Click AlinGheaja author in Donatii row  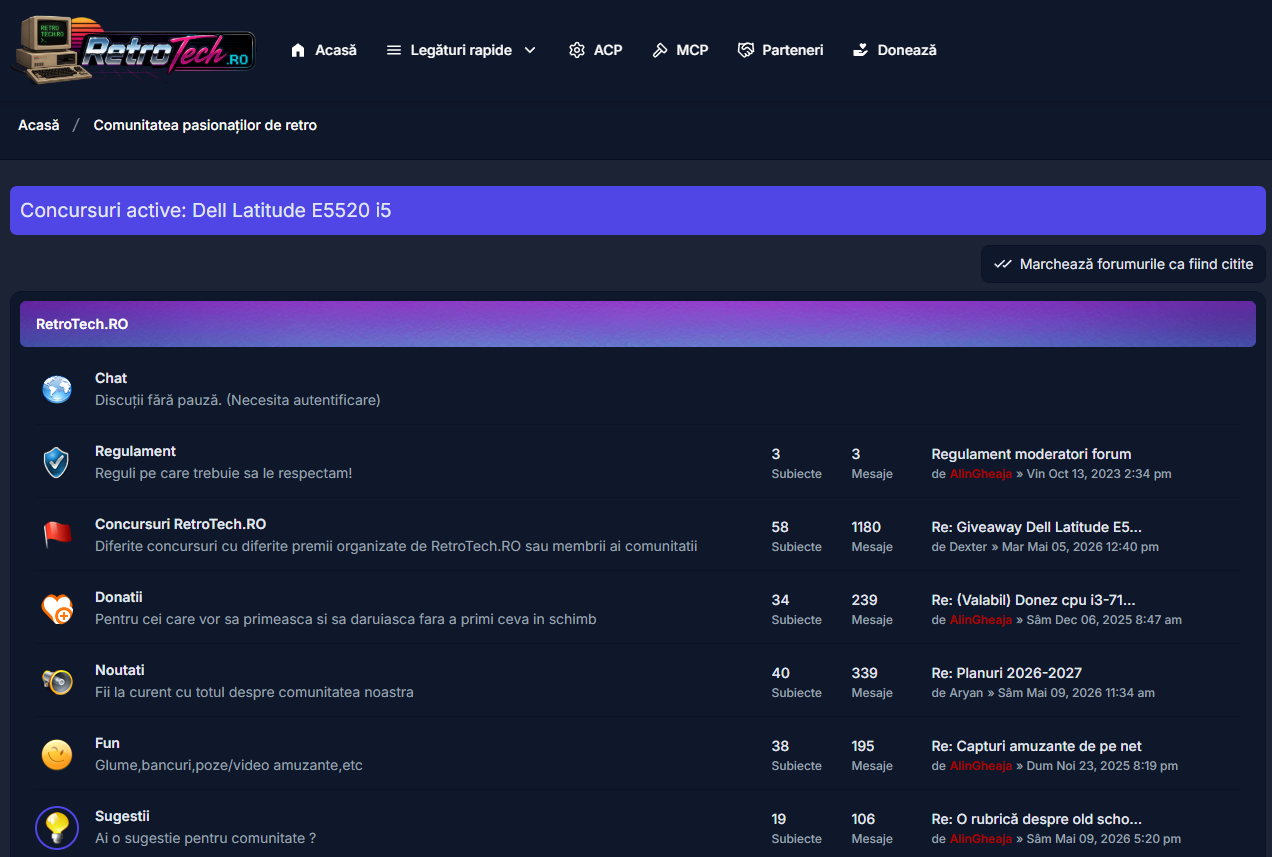coord(981,620)
